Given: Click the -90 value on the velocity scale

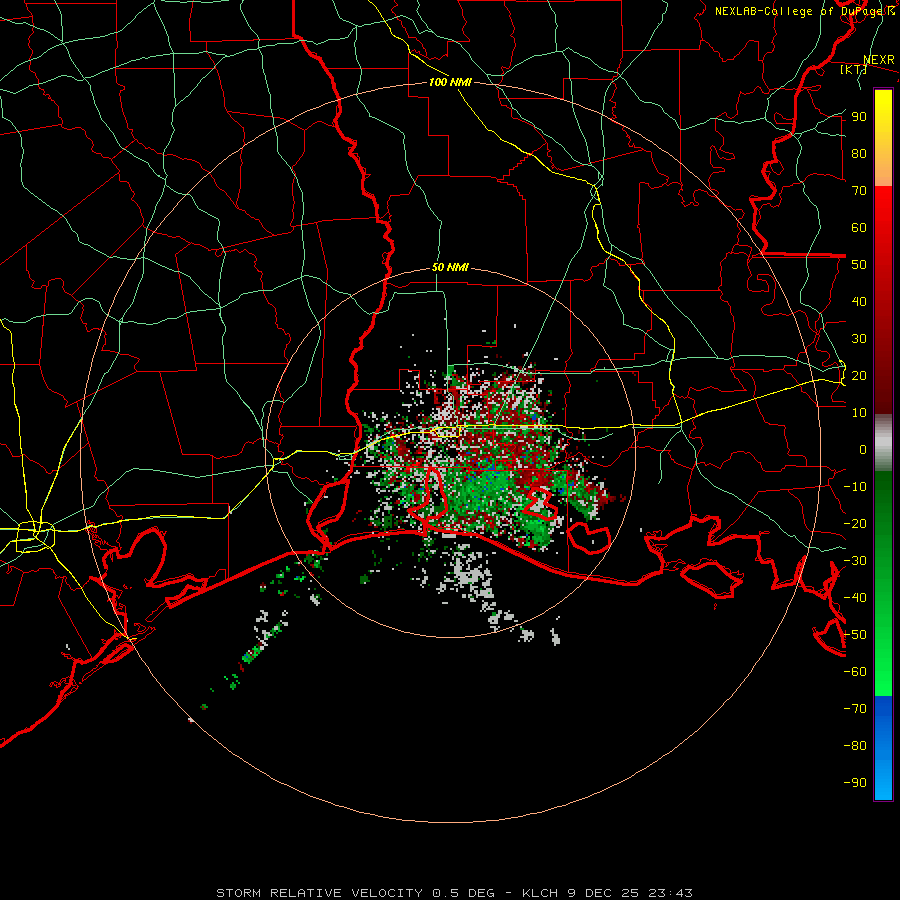Looking at the screenshot, I should point(855,783).
